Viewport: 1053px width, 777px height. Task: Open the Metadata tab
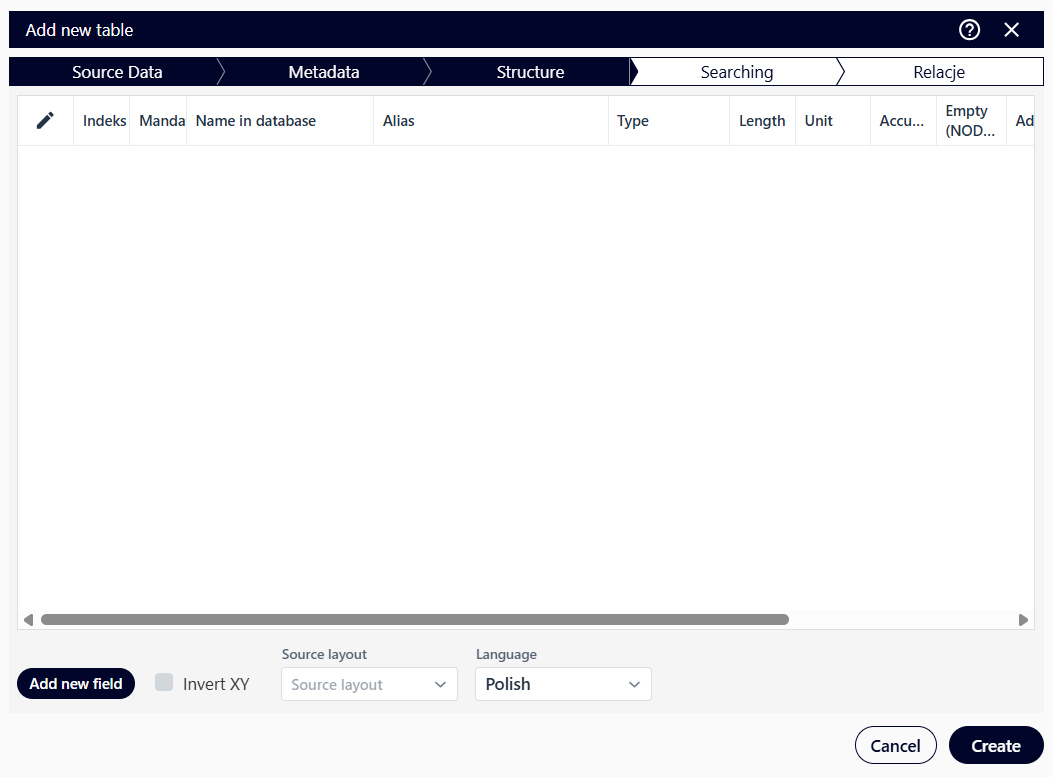[323, 71]
